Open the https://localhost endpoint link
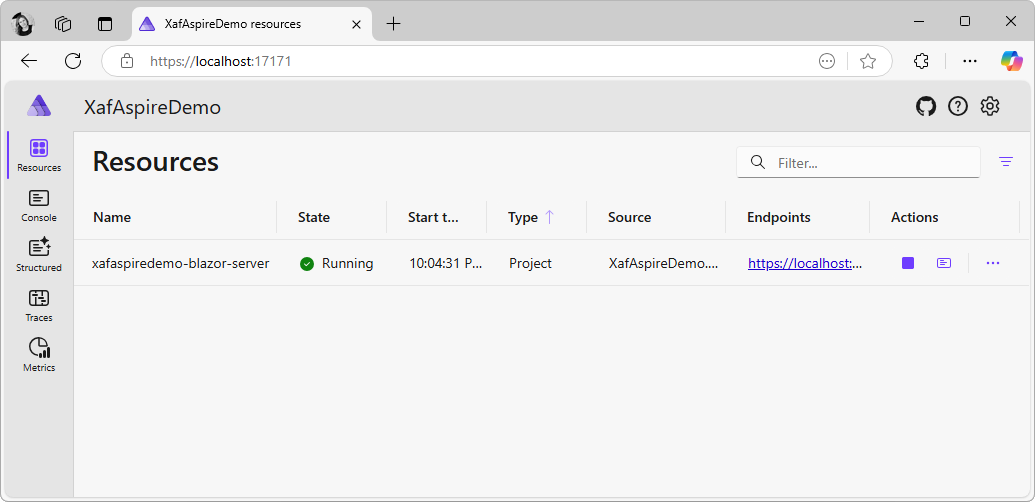The image size is (1035, 502). [805, 263]
